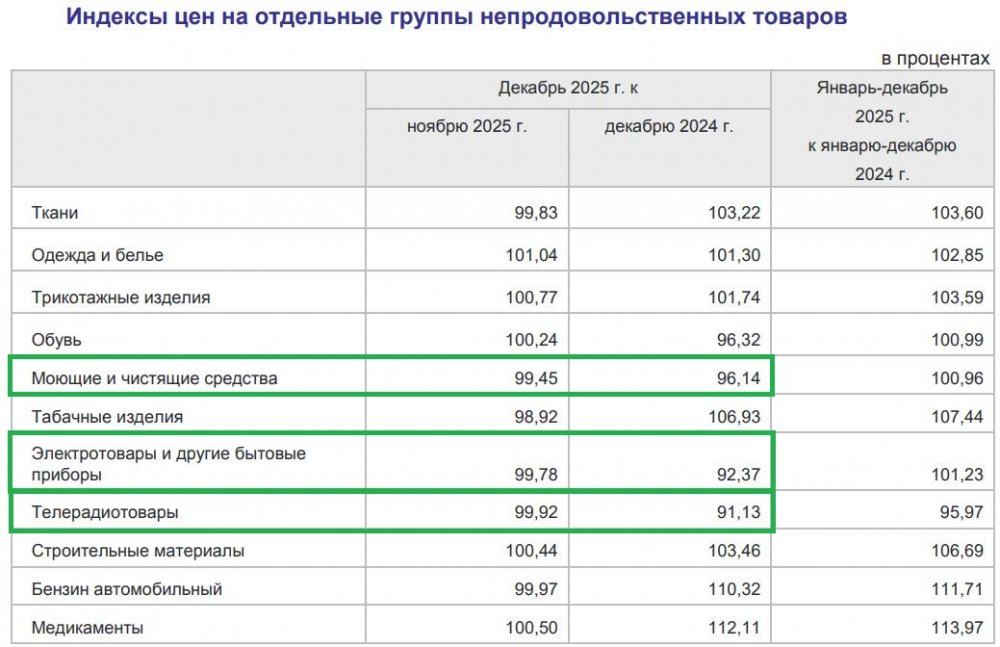
Task: Click the 'ноябрю 2025 г.' column header
Action: point(466,126)
